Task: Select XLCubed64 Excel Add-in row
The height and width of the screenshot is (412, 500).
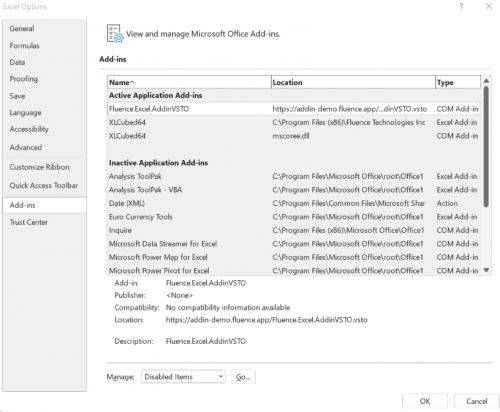Action: point(294,122)
